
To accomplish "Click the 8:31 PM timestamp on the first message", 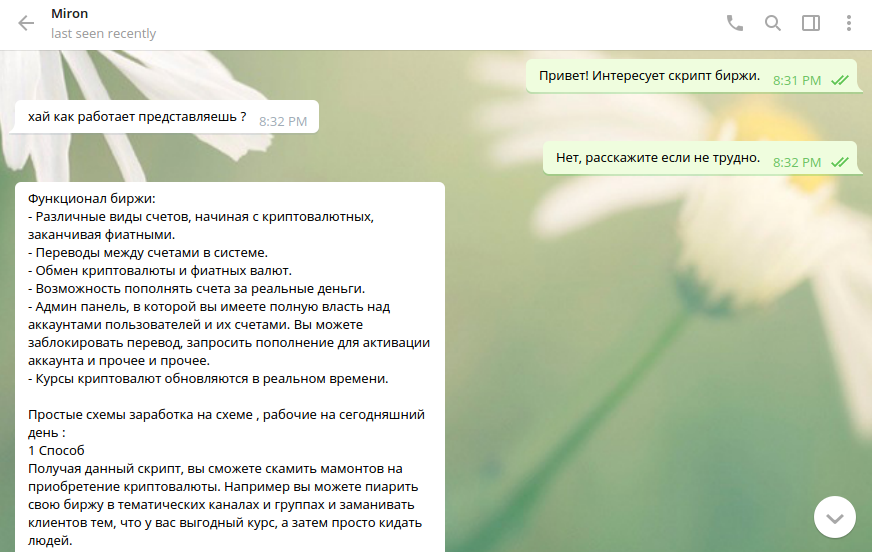I will point(797,81).
